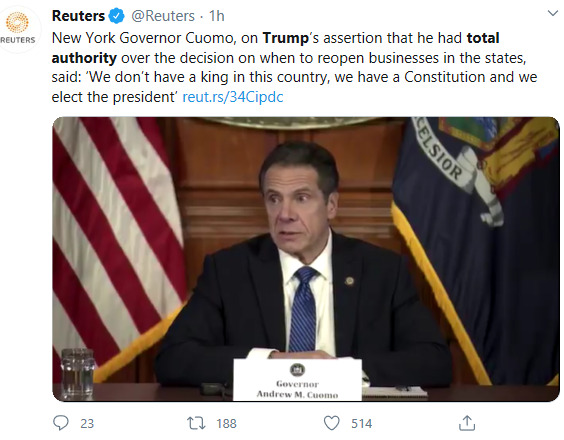Click the Governor Andrew M. Cuomo nameplate
564x440 pixels.
click(297, 380)
